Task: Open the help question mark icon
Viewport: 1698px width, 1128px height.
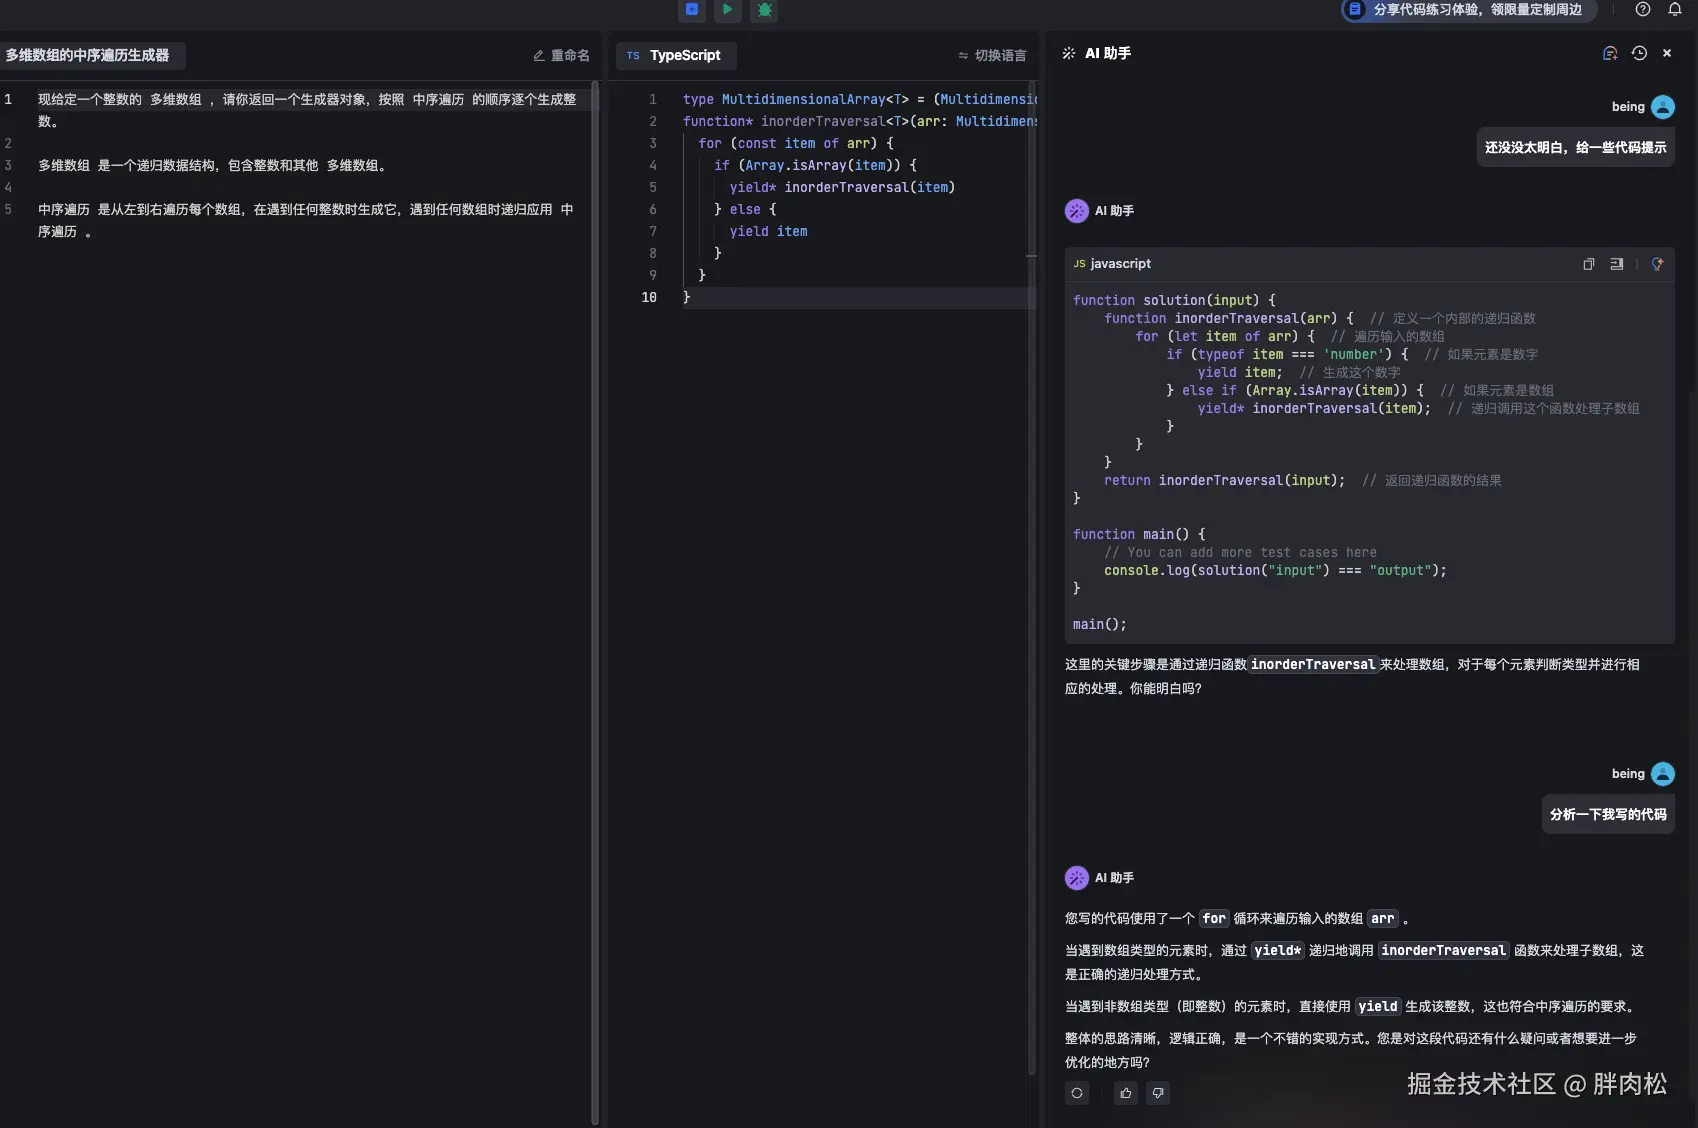Action: pyautogui.click(x=1643, y=10)
